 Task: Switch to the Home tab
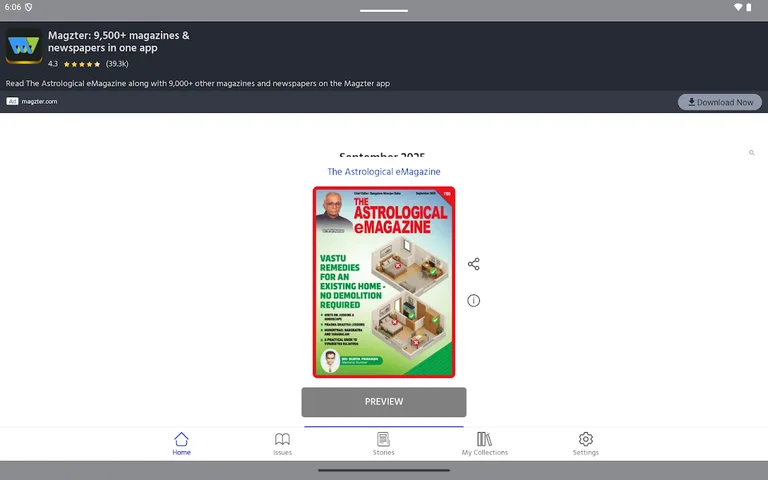181,444
